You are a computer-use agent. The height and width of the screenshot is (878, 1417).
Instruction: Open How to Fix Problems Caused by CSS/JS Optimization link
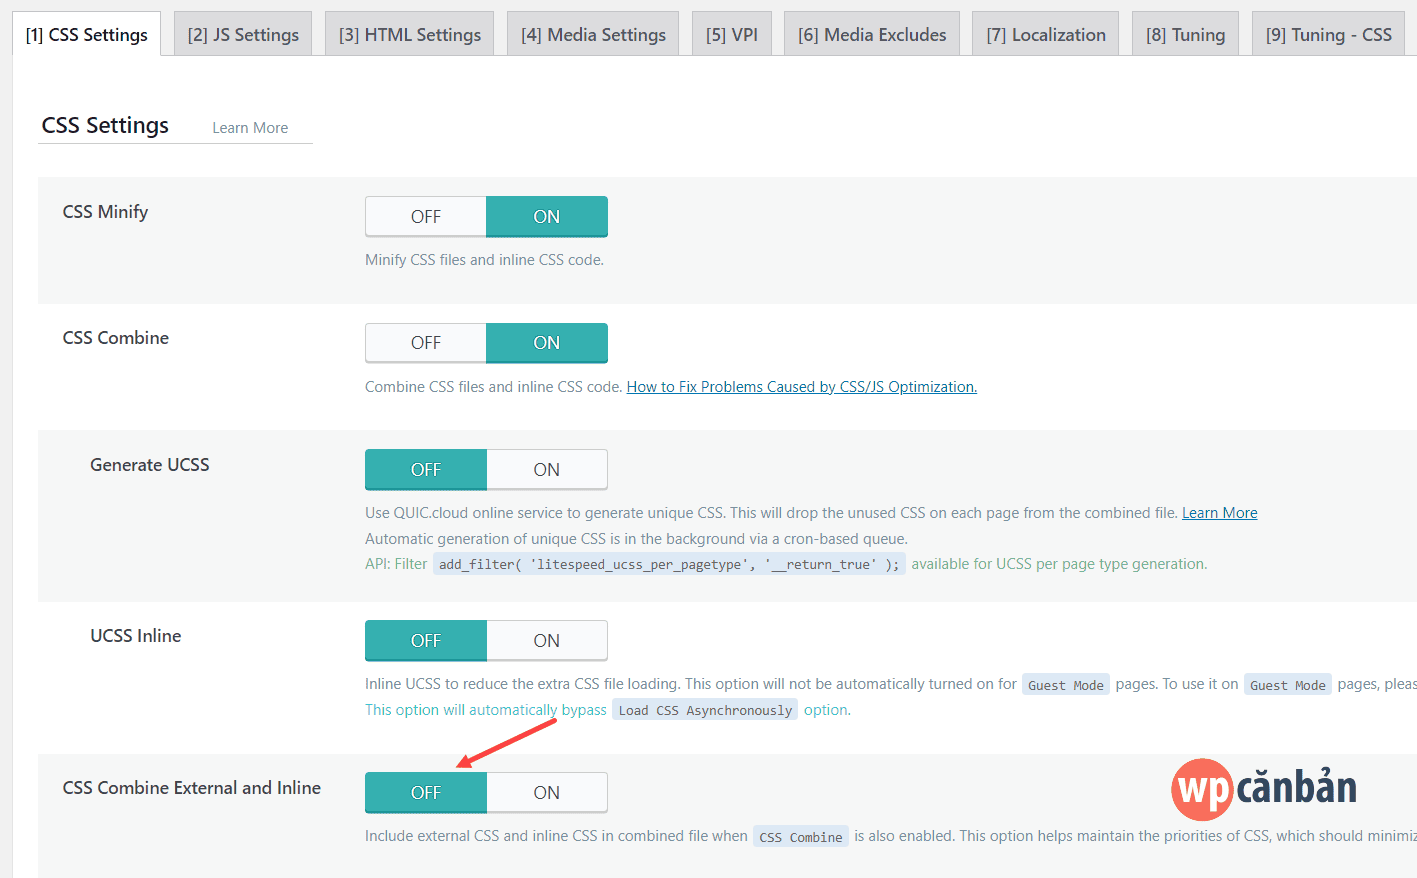pos(802,387)
